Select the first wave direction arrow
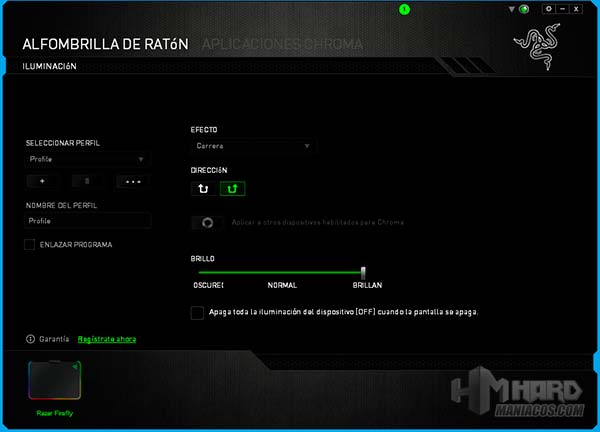The width and height of the screenshot is (600, 432). (203, 189)
